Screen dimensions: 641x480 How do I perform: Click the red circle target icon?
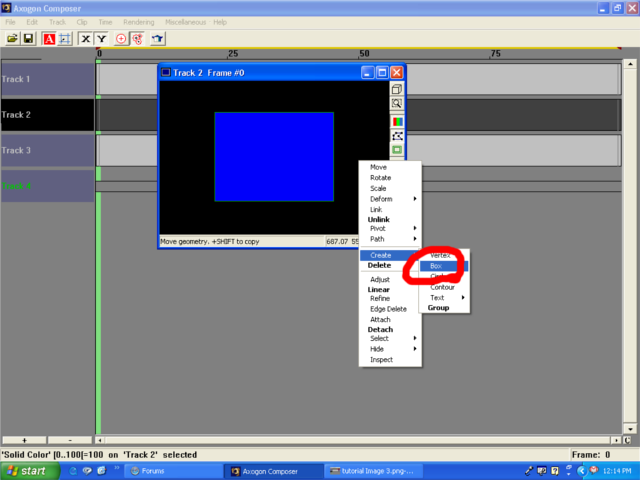(121, 39)
